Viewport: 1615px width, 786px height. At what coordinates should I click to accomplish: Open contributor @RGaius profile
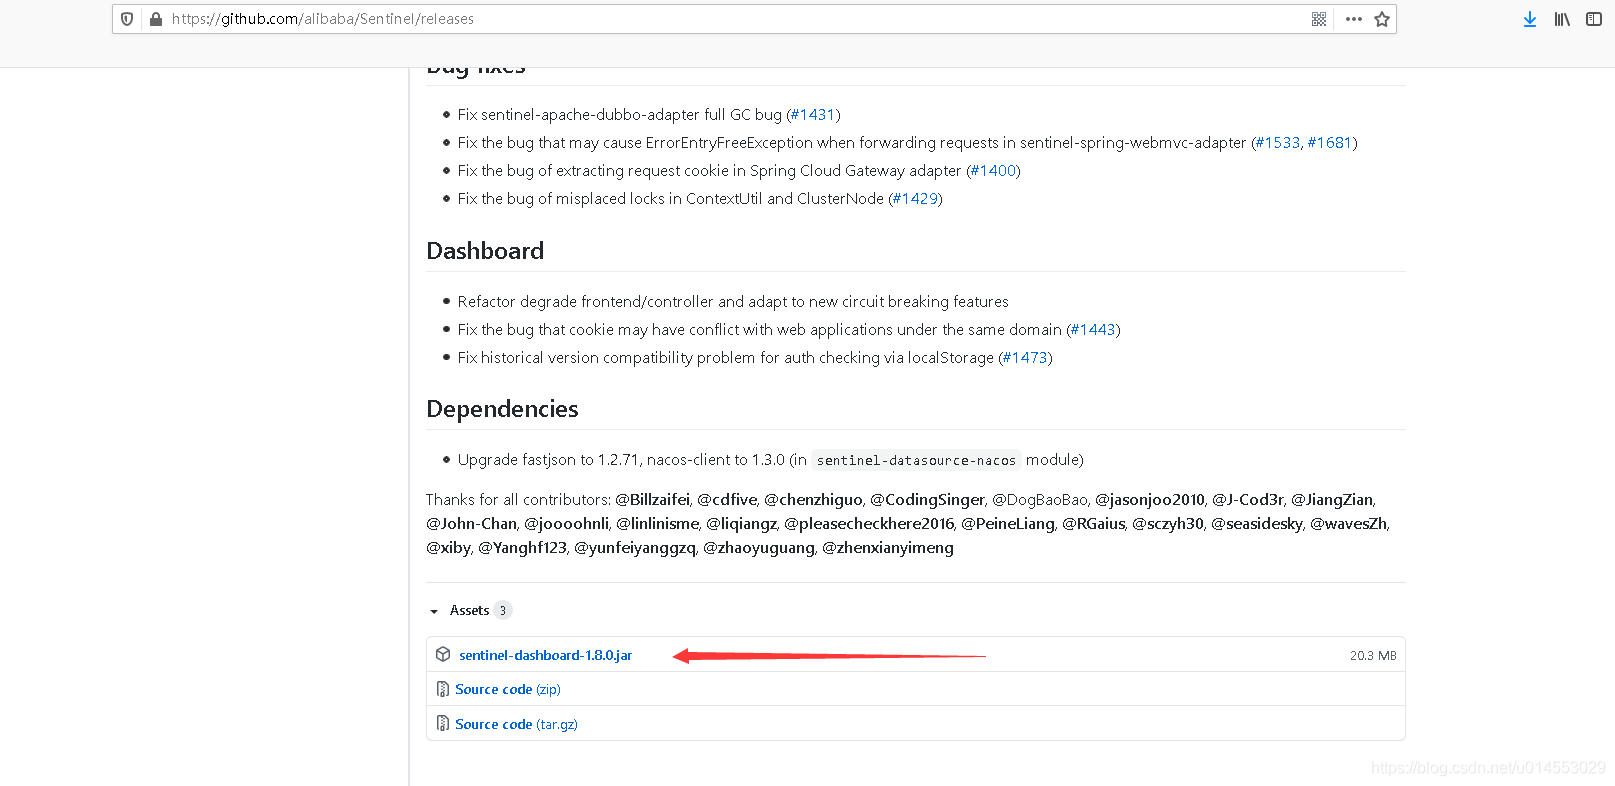(x=1093, y=524)
